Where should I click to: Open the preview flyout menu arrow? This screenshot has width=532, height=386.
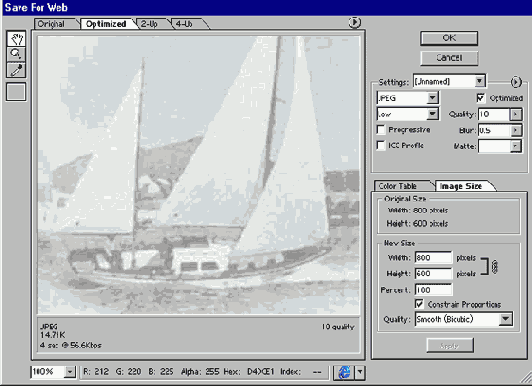pos(355,23)
